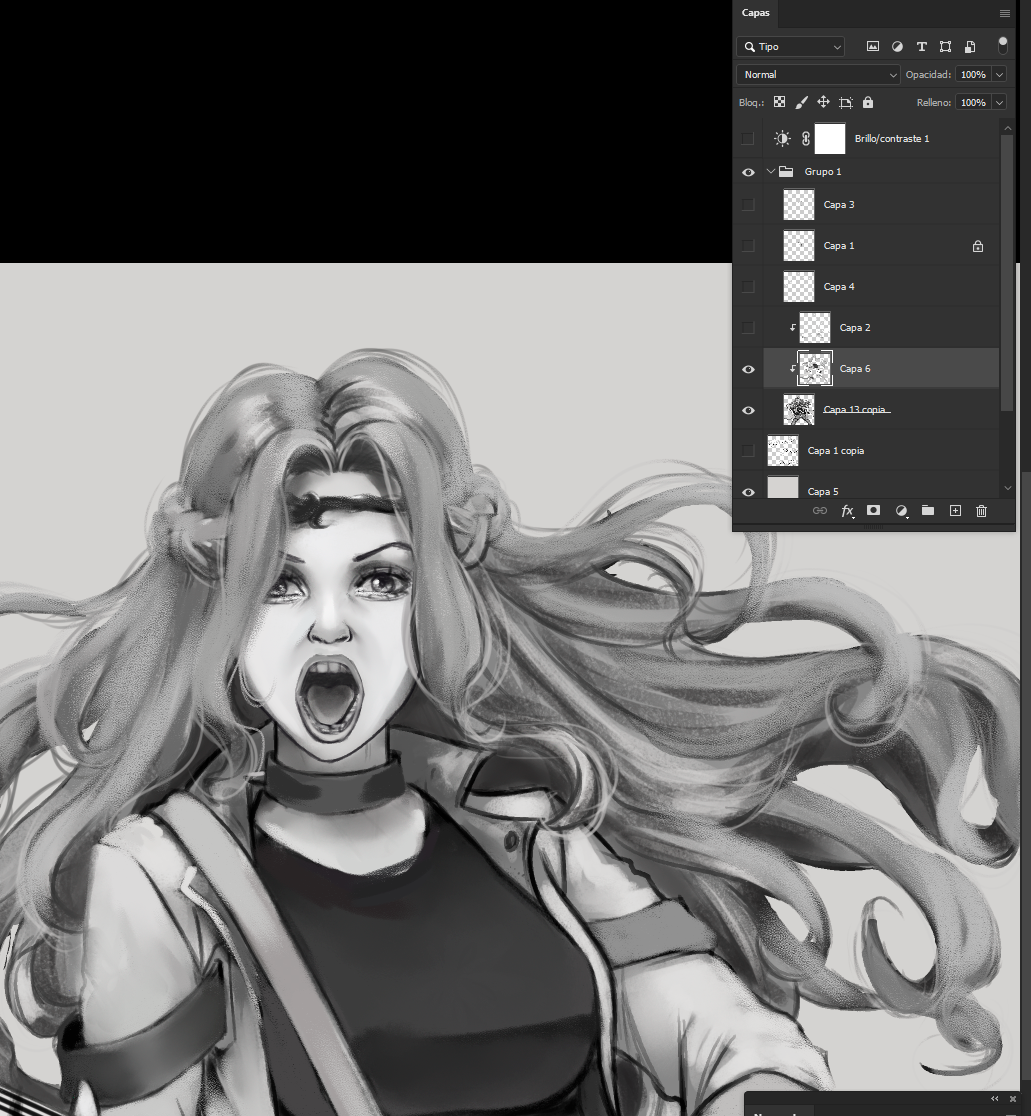Click Capa 3 layer thumbnail

pos(798,205)
